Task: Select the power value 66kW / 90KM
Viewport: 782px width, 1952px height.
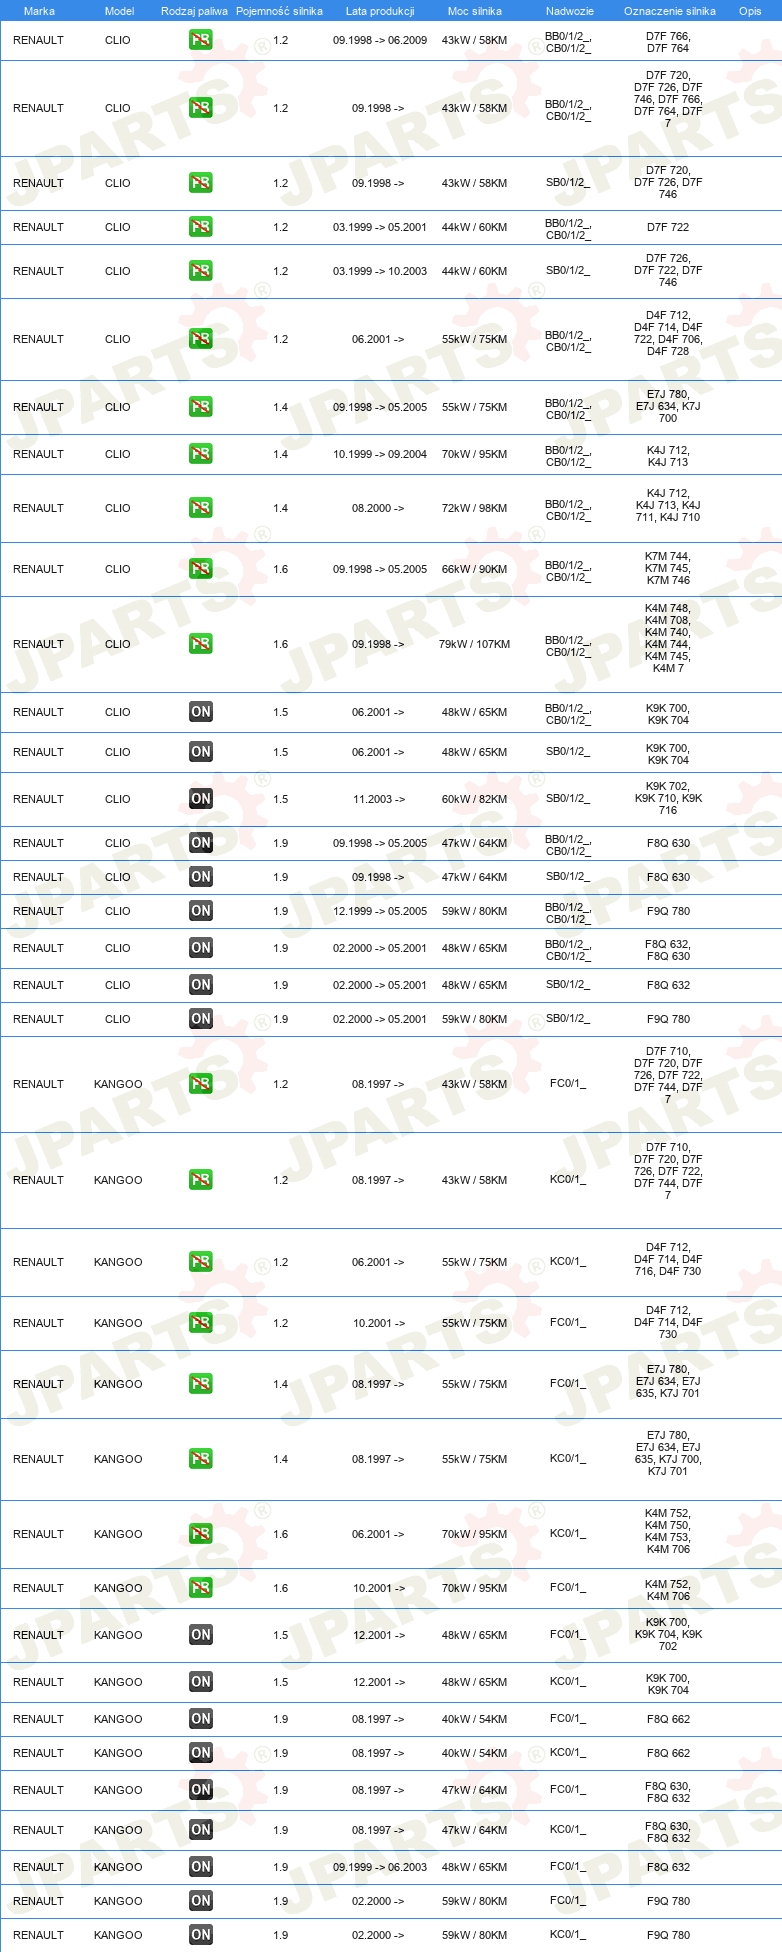Action: (x=475, y=570)
